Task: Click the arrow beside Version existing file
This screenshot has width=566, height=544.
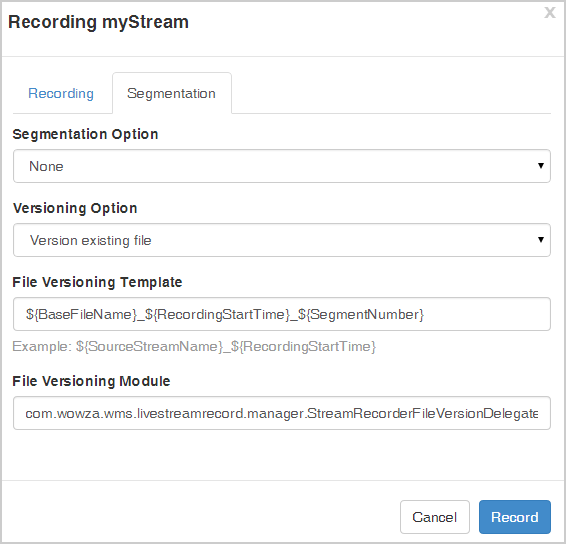Action: pyautogui.click(x=540, y=240)
